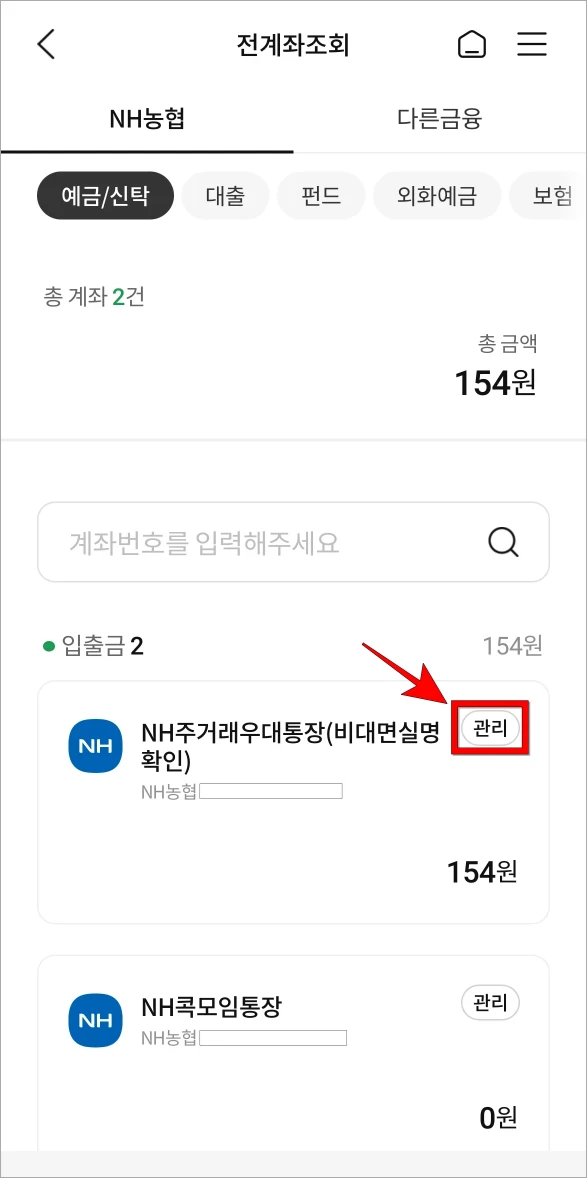Click the green dot beside 입출금
The width and height of the screenshot is (587, 1178).
(x=42, y=646)
